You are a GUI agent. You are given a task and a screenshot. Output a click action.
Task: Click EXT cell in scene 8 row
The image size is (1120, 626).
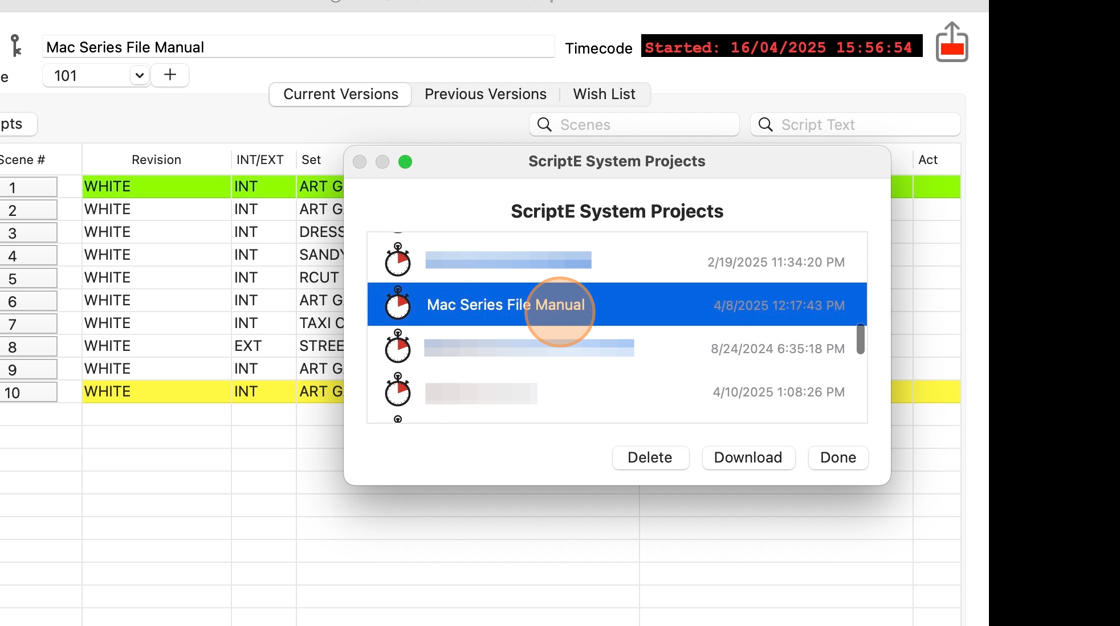(x=264, y=346)
